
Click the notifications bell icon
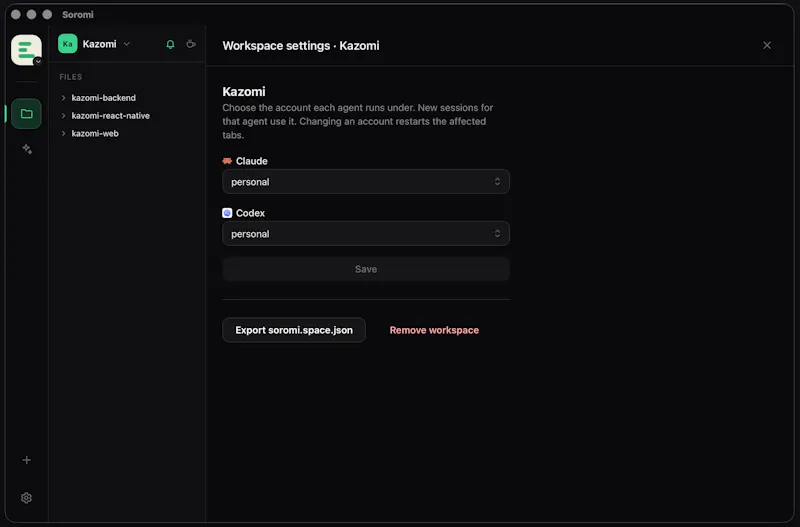pos(170,44)
